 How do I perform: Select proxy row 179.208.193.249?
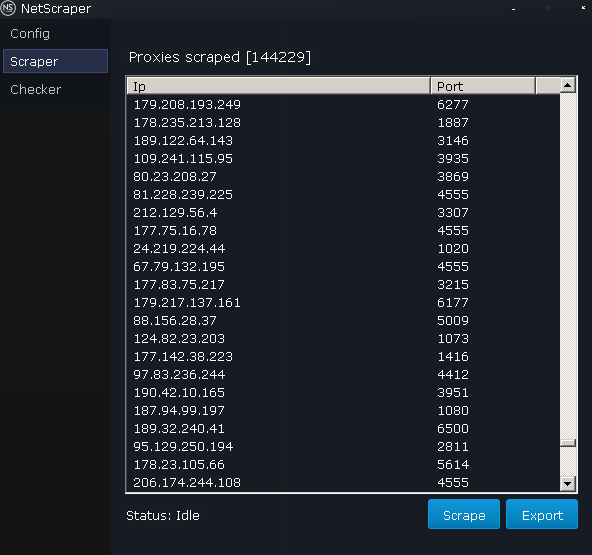click(x=343, y=105)
